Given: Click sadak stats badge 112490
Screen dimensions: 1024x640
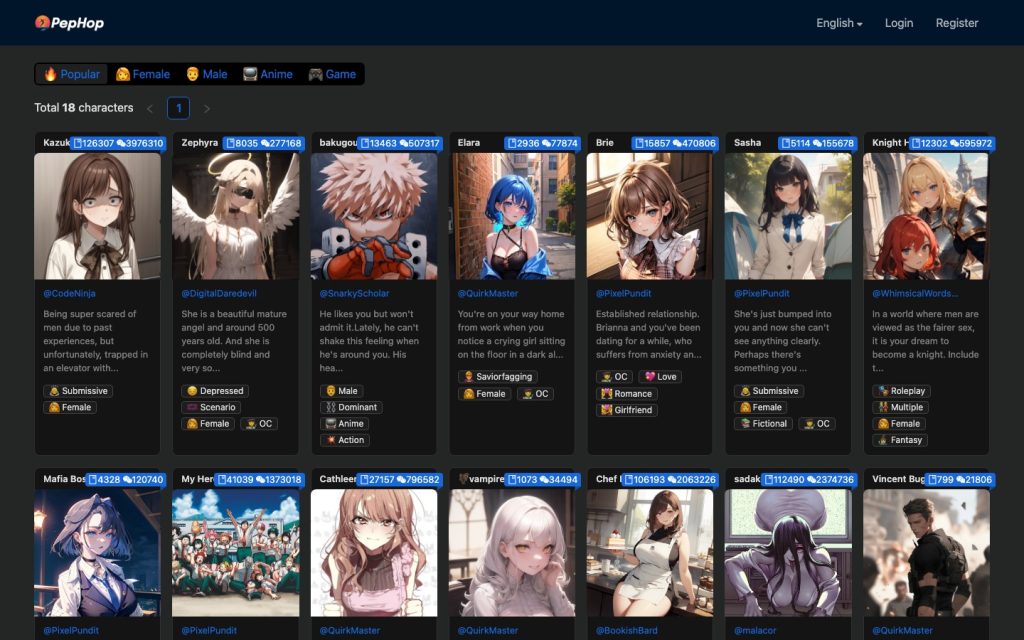Looking at the screenshot, I should pos(809,479).
